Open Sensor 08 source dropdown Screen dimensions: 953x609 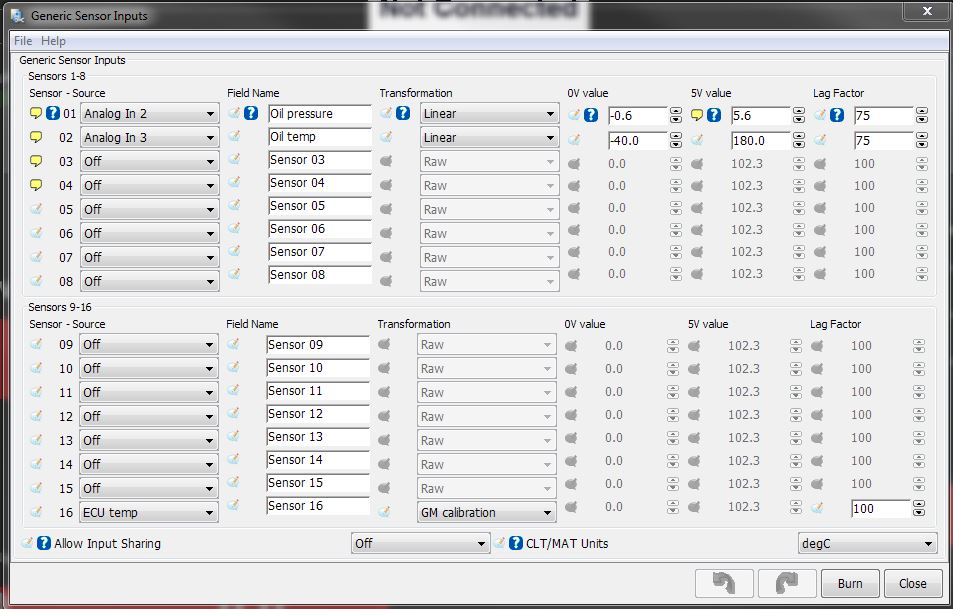150,281
